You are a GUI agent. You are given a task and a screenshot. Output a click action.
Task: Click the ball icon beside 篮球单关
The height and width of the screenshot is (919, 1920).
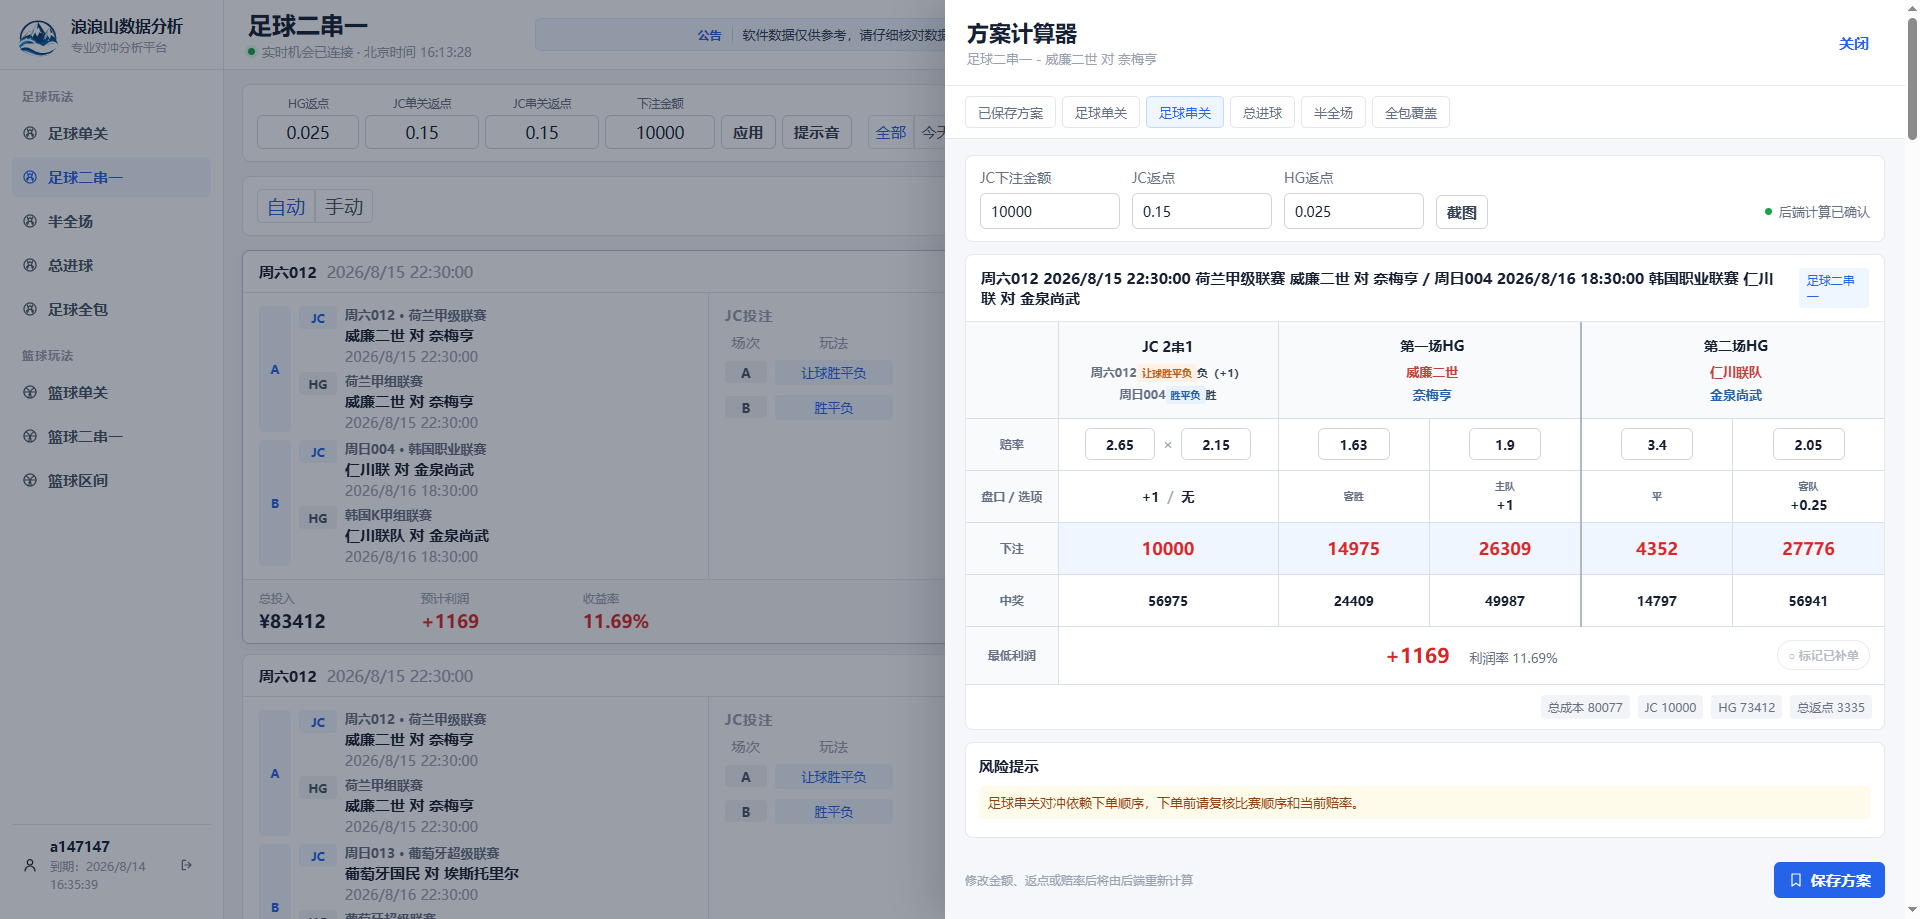pyautogui.click(x=30, y=392)
